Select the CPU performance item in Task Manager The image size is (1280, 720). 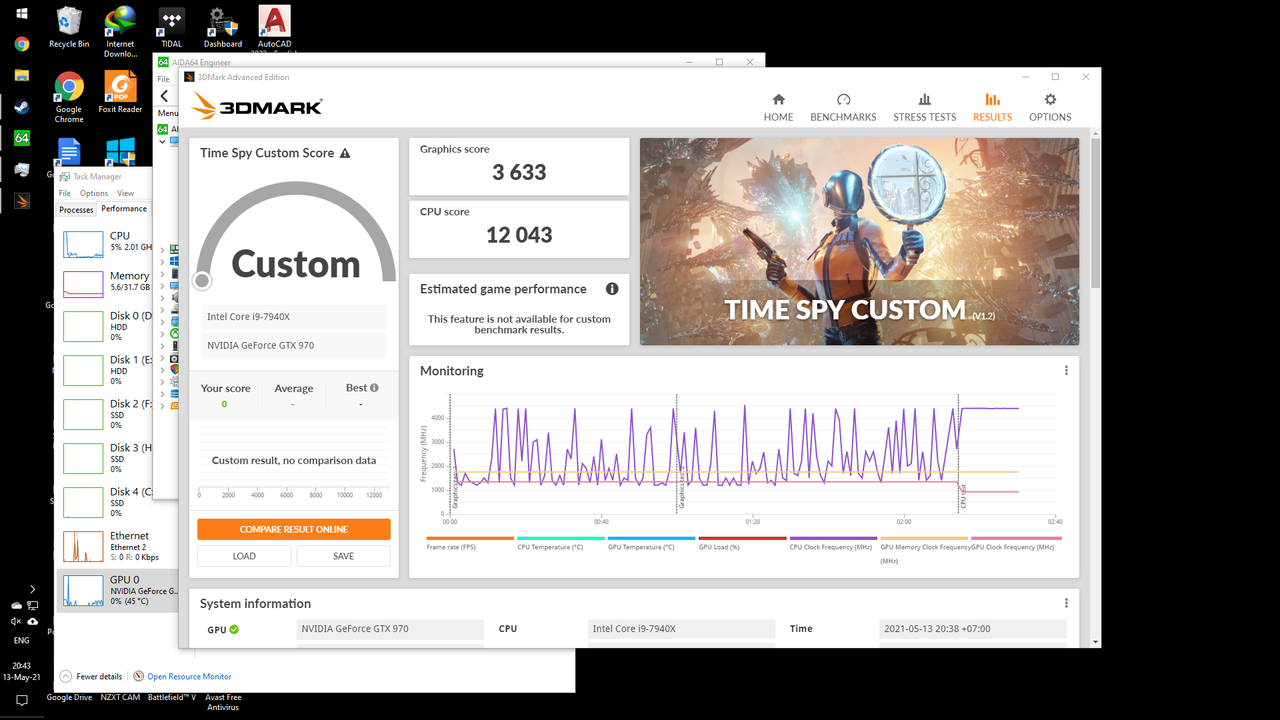(104, 242)
